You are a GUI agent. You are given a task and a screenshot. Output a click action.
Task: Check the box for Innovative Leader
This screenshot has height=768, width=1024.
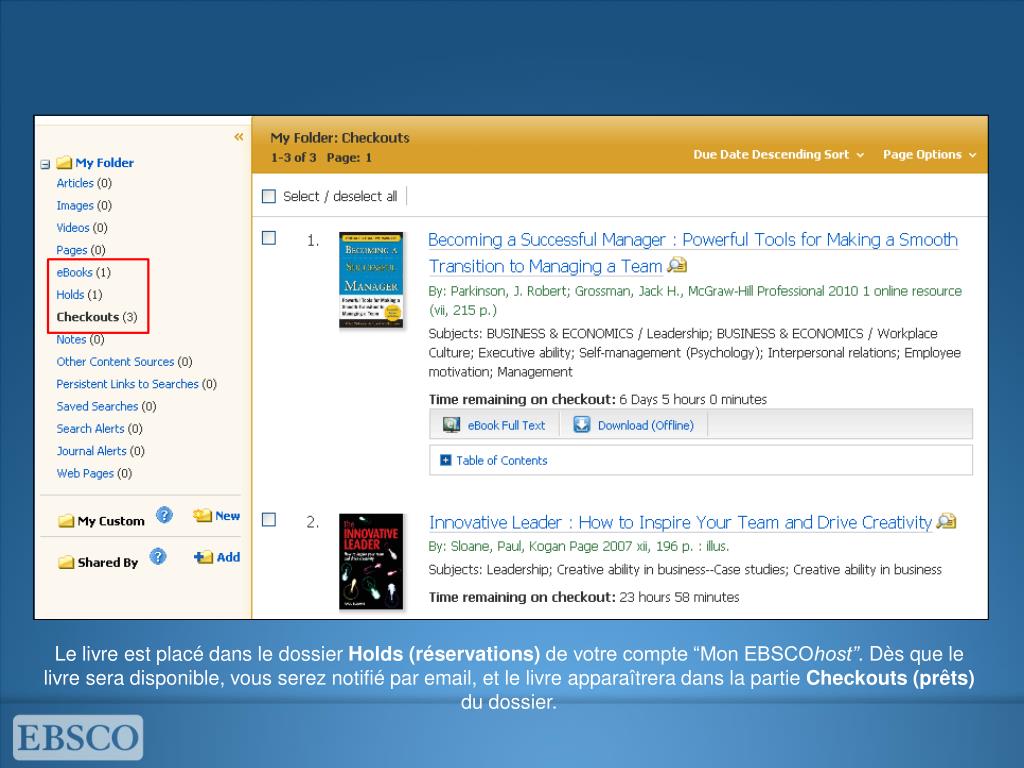269,520
